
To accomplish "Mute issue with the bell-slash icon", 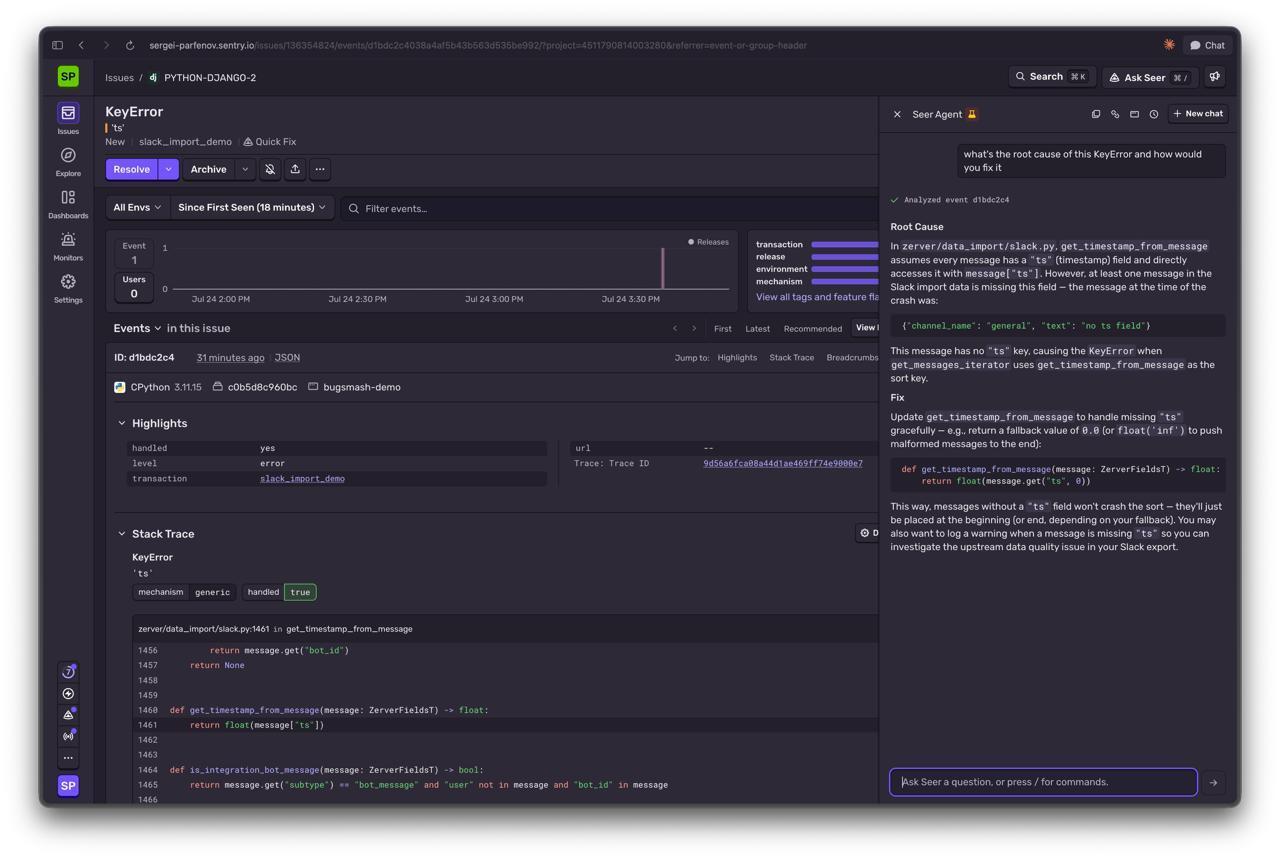I will [x=270, y=169].
